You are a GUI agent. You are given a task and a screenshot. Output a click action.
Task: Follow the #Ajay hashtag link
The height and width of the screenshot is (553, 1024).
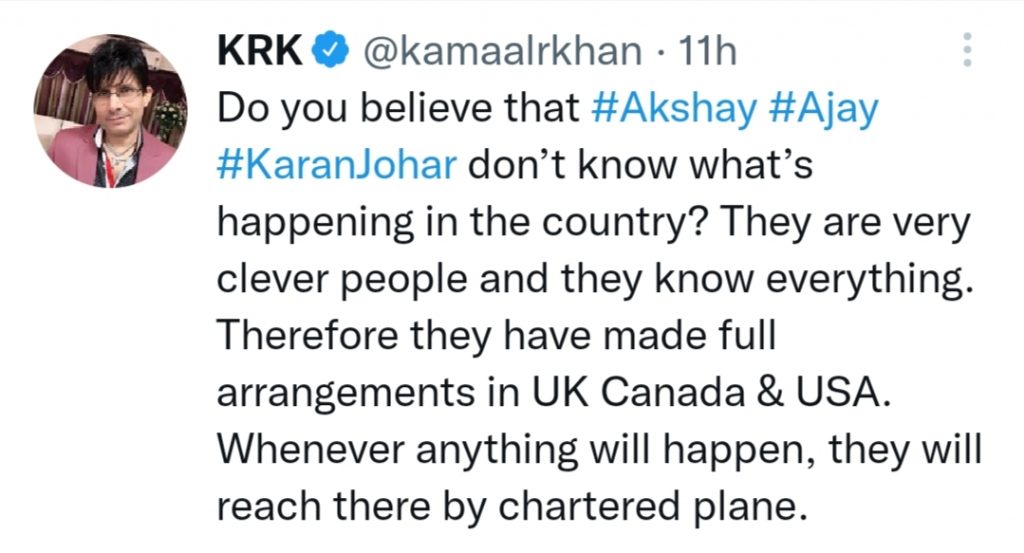pyautogui.click(x=824, y=109)
